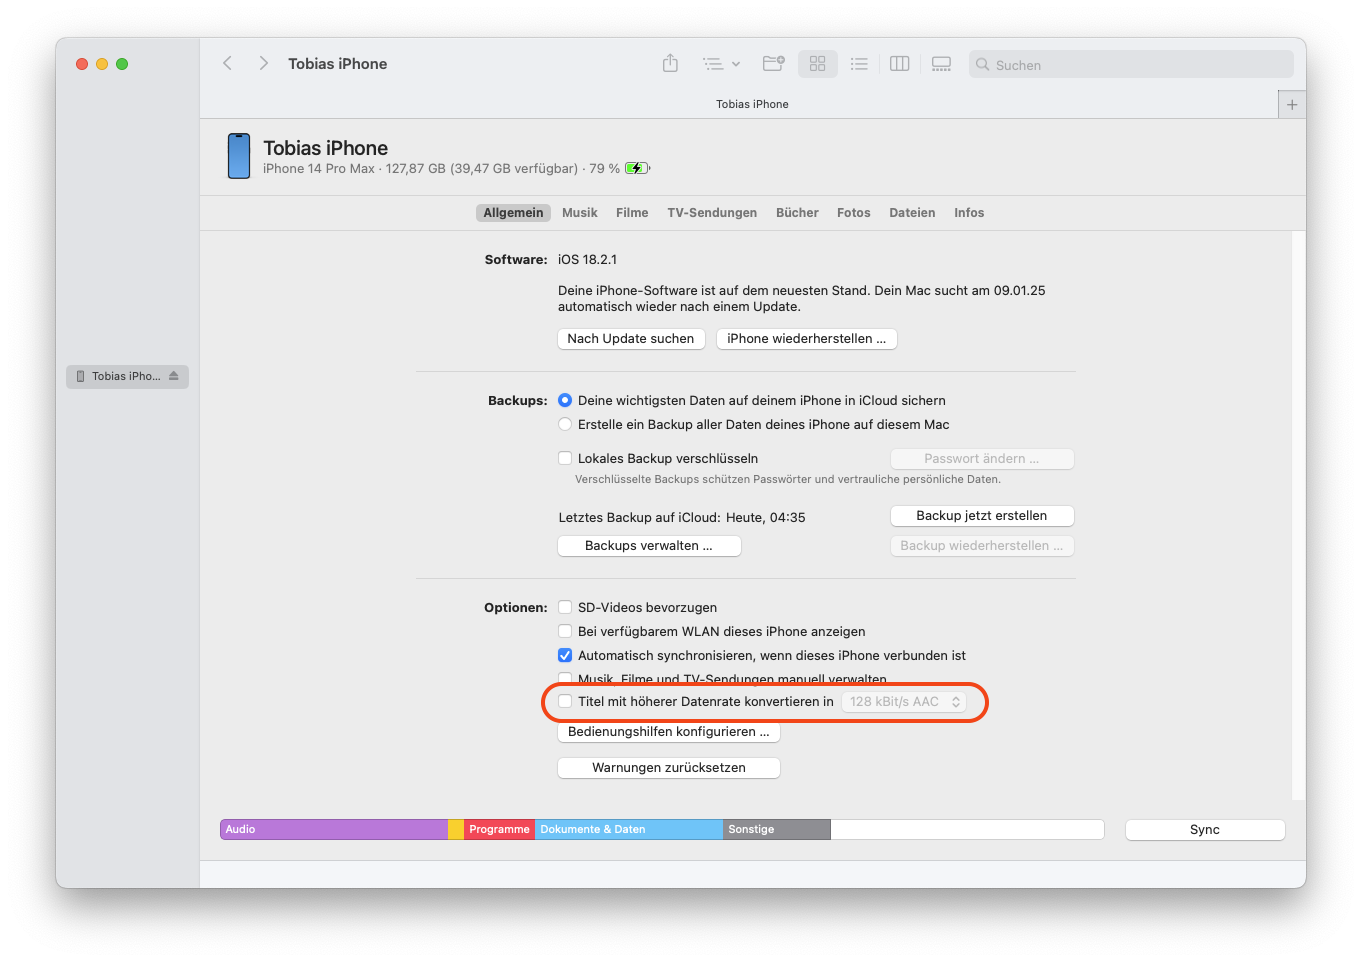Open the Share toolbar icon
Screen dimensions: 1362x962
[670, 63]
